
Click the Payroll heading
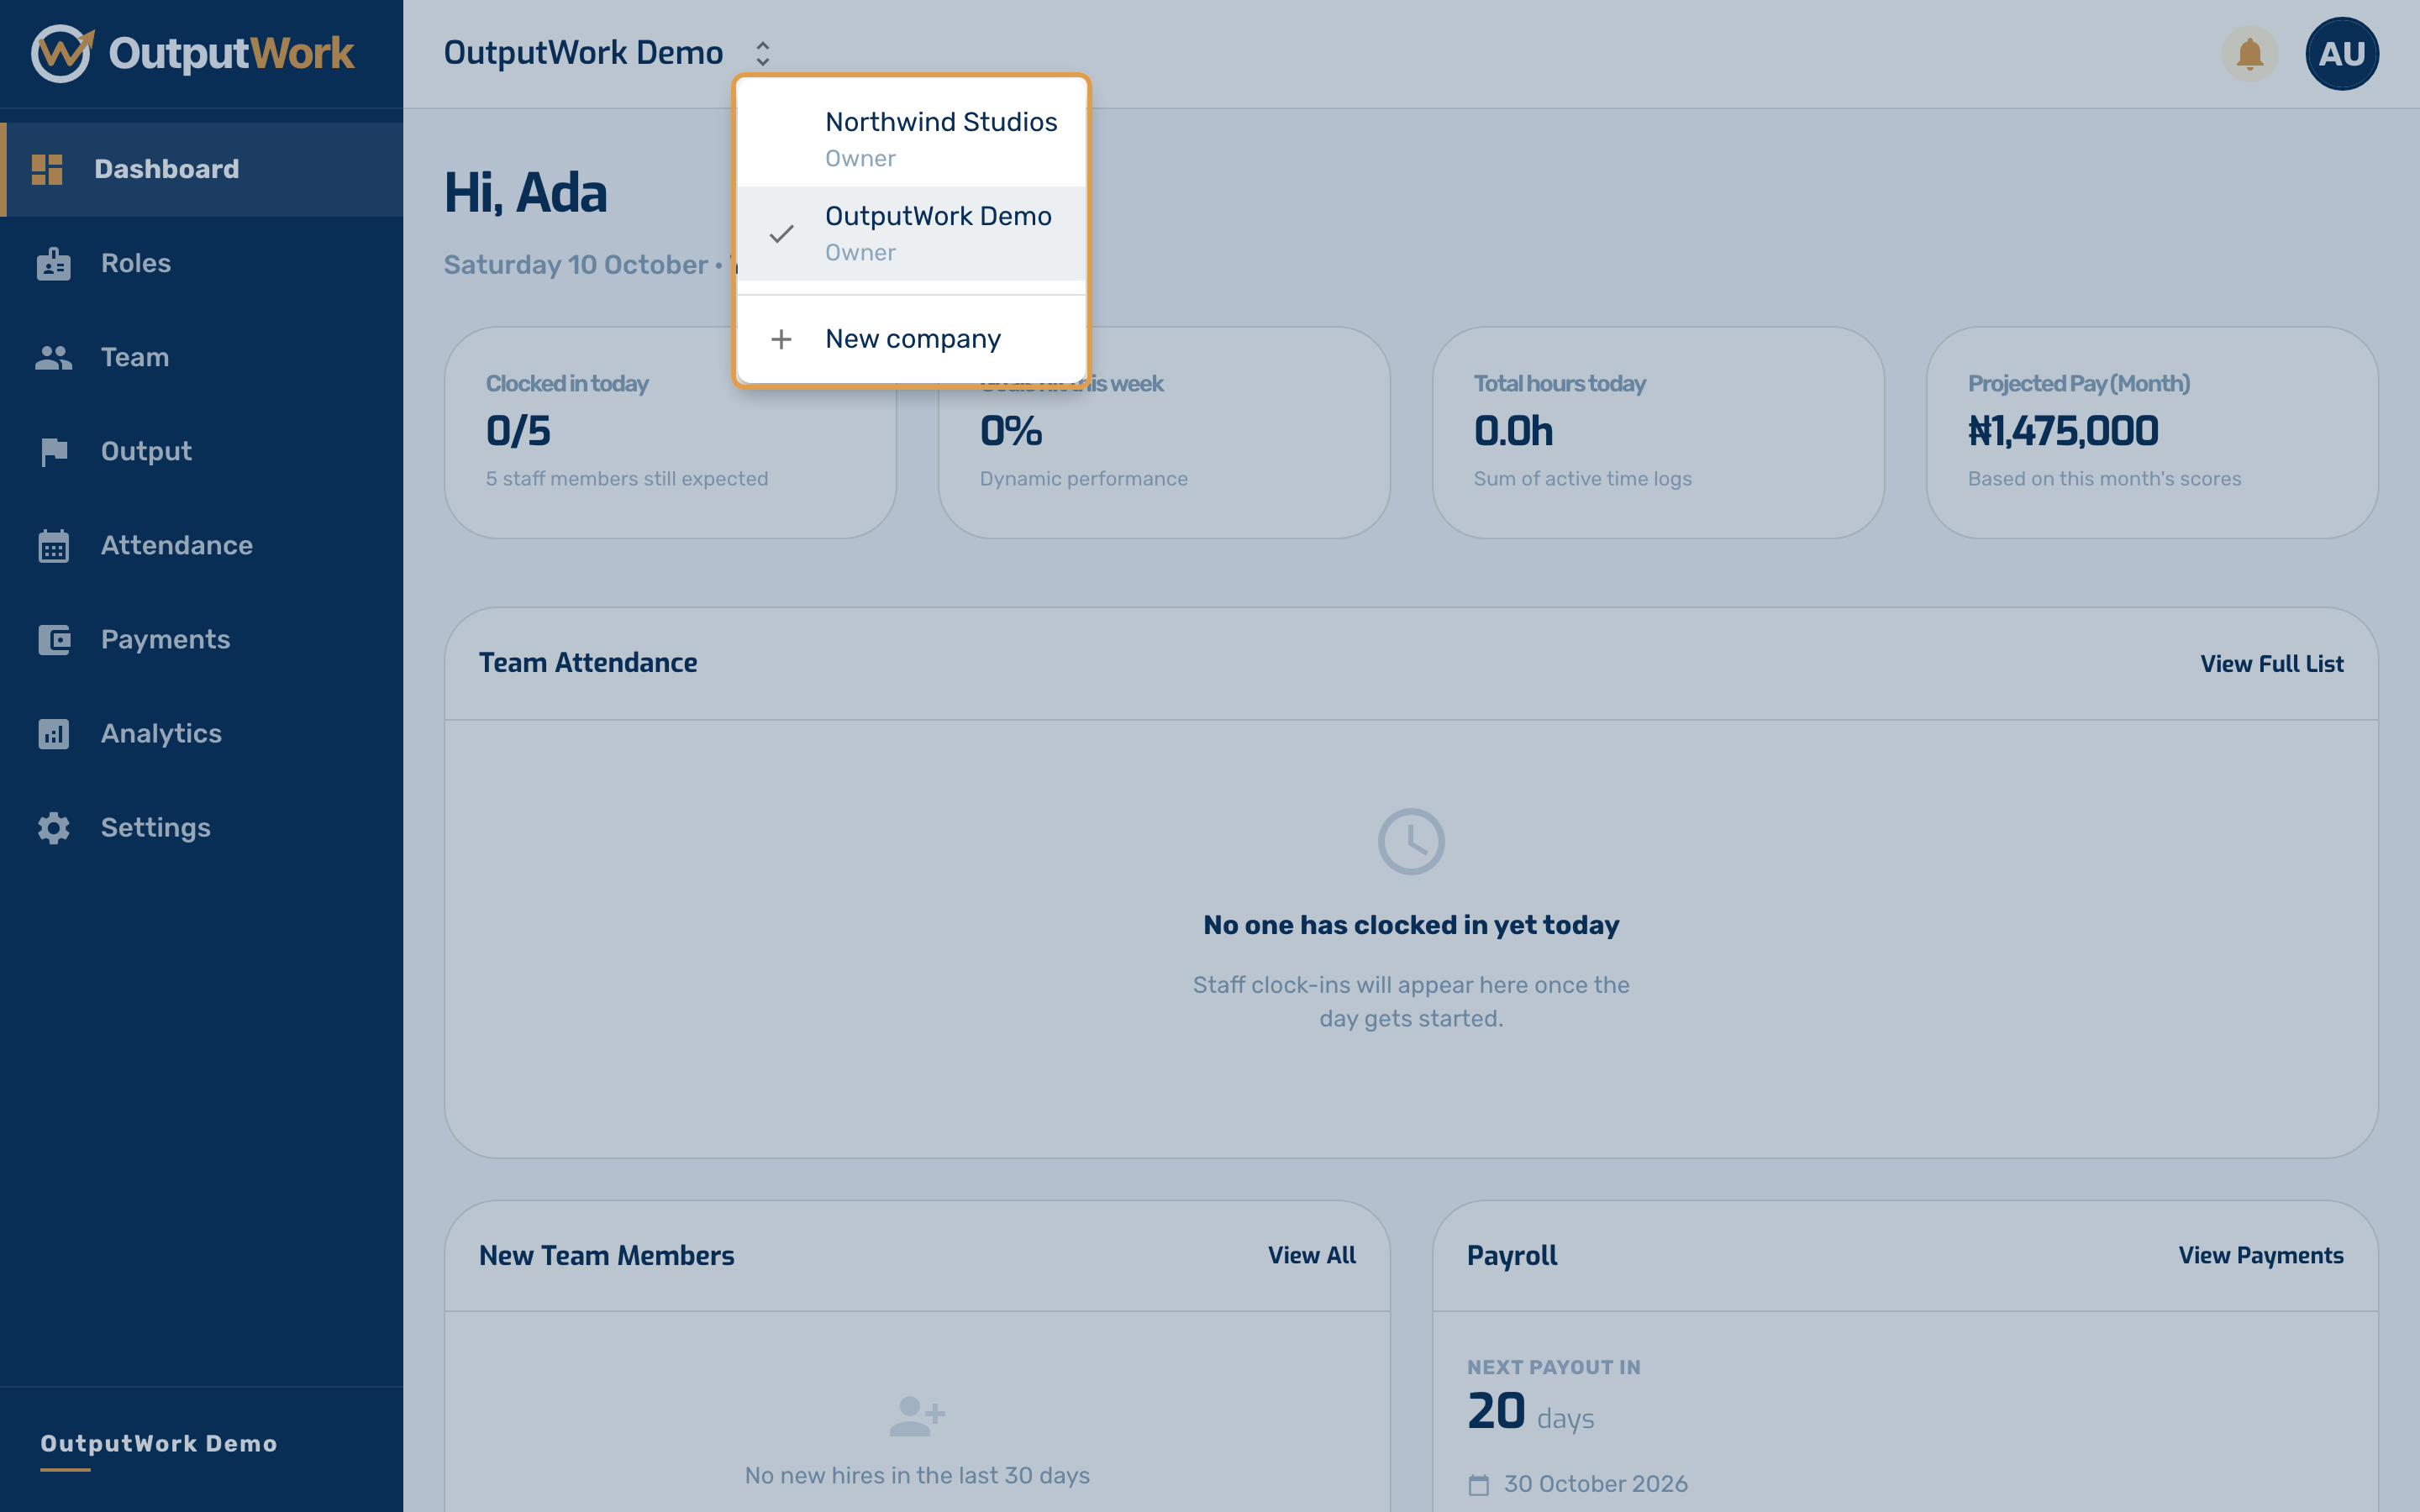point(1512,1256)
